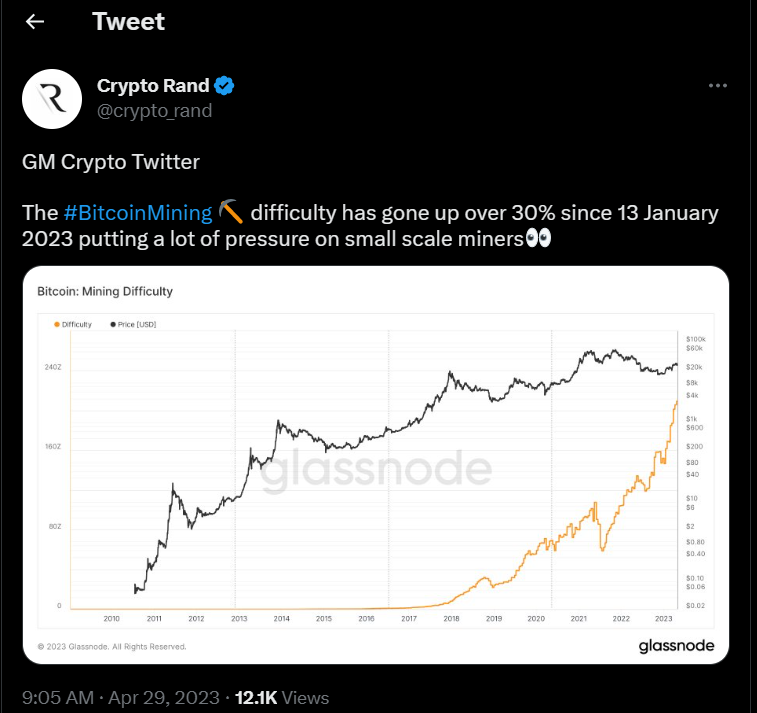The height and width of the screenshot is (713, 757).
Task: Open the @crypto_rand handle link
Action: [x=154, y=111]
